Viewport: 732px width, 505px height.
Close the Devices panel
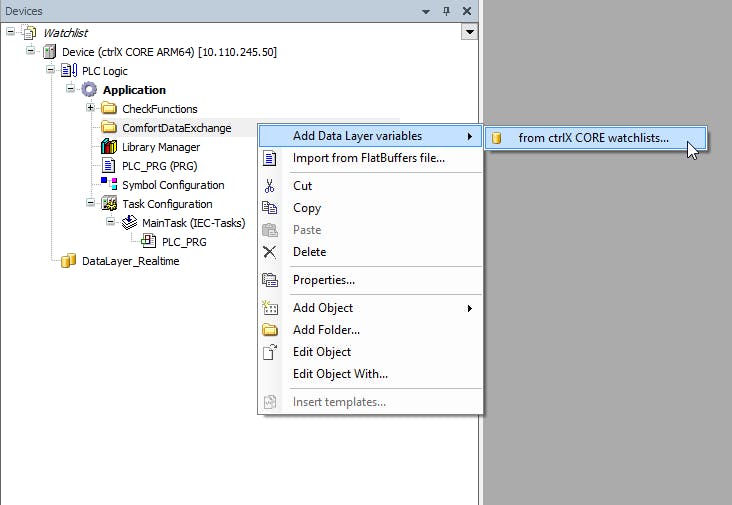[x=467, y=11]
